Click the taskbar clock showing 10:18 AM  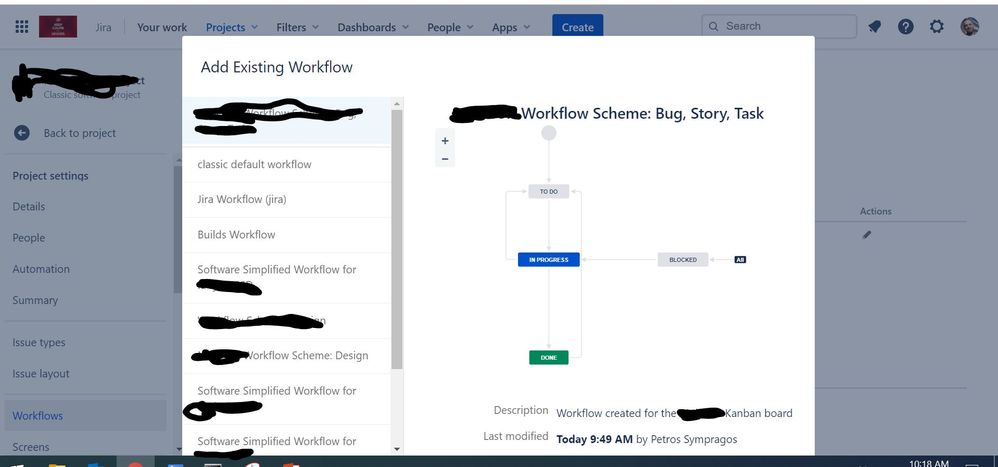point(929,463)
